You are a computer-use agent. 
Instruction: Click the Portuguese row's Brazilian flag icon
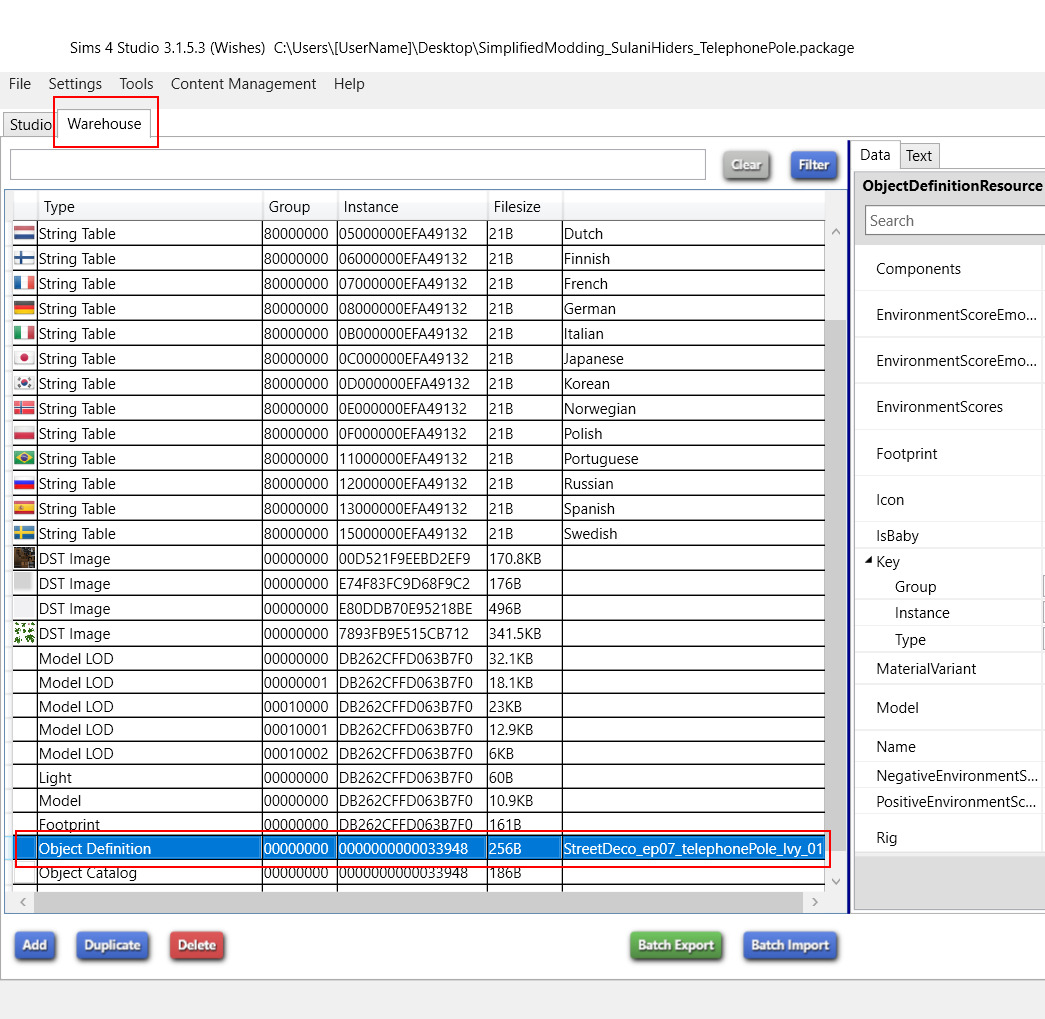coord(24,458)
